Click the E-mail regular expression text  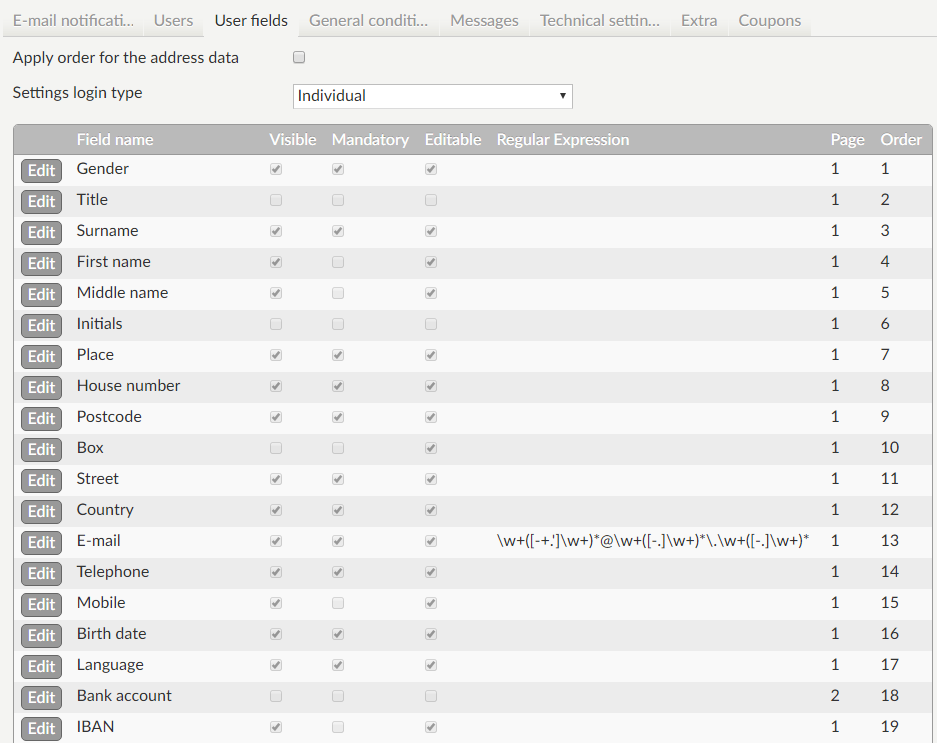pyautogui.click(x=652, y=541)
